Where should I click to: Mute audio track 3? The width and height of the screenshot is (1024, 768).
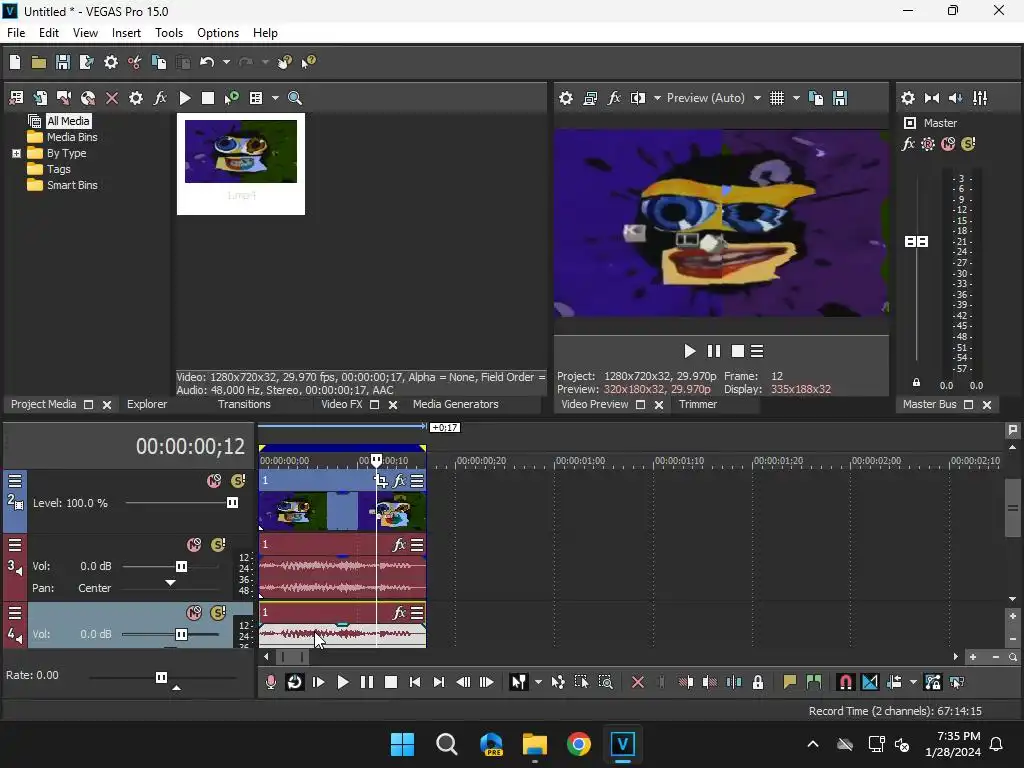[194, 545]
